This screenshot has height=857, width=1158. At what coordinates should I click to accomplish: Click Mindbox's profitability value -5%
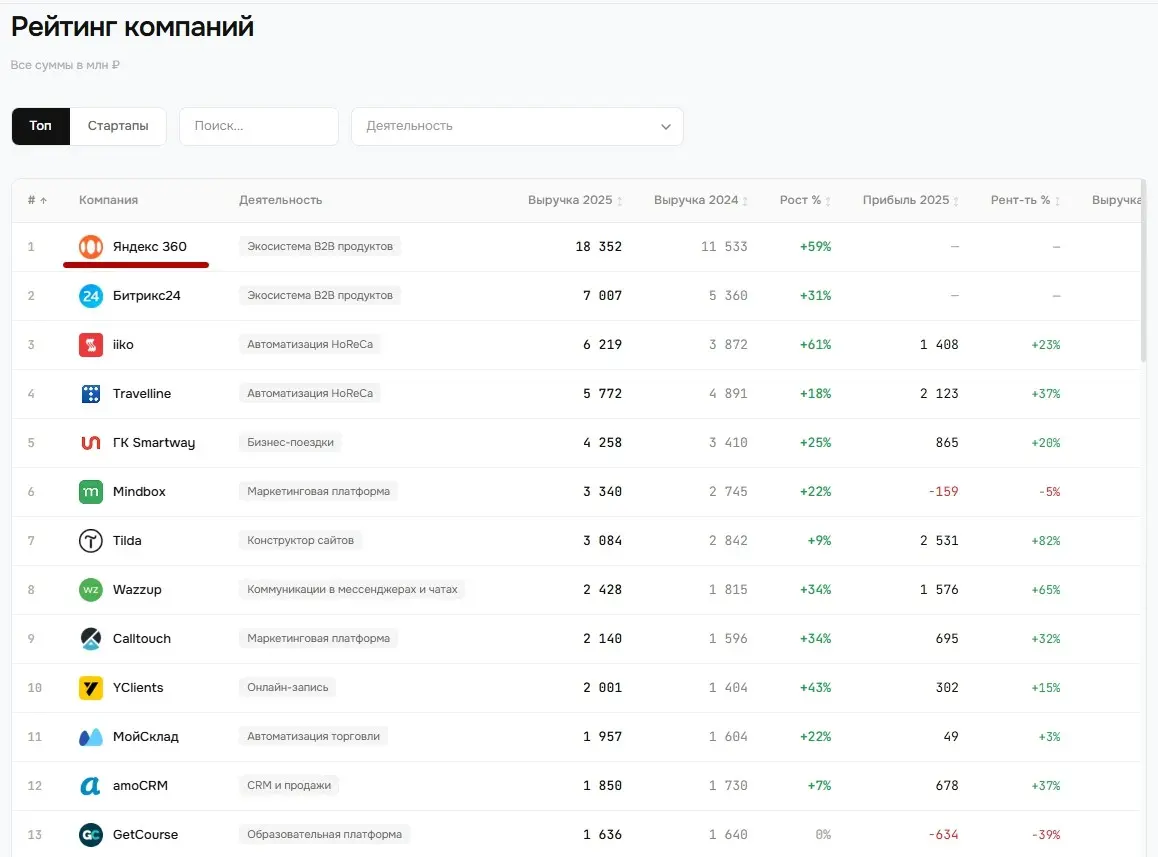coord(1049,492)
